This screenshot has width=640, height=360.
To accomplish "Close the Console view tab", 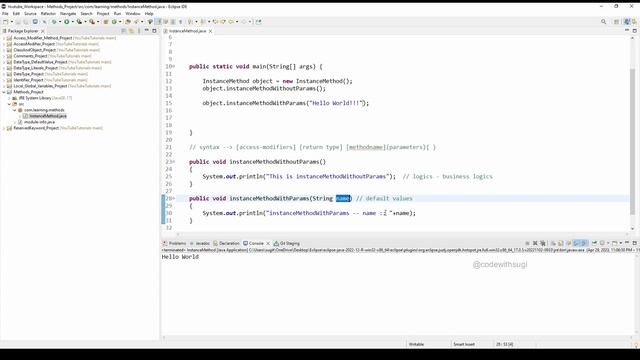I will (268, 243).
